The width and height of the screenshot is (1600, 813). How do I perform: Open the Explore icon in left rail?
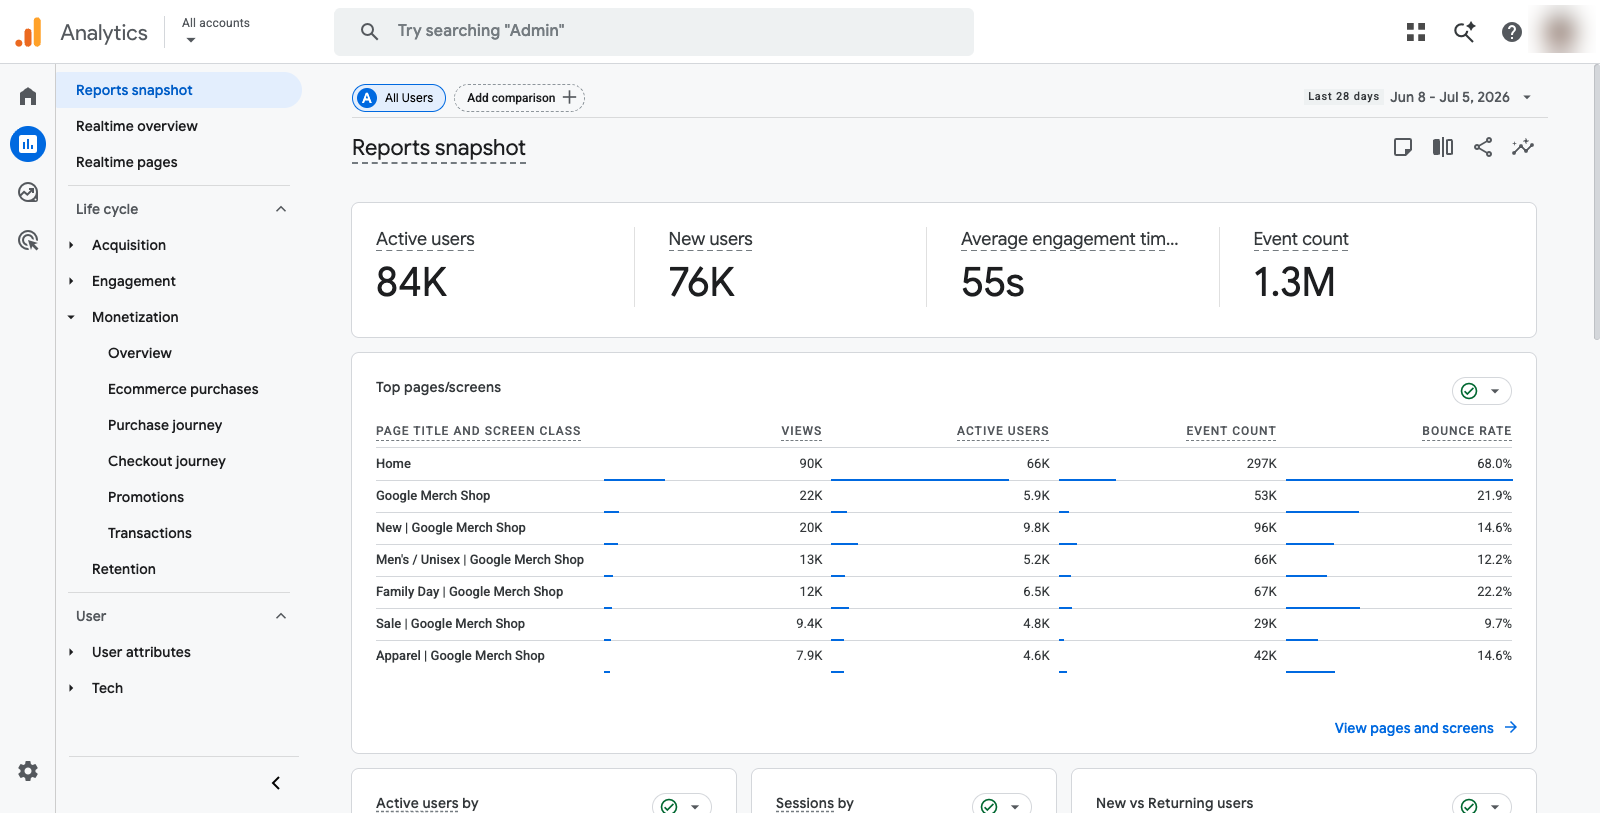coord(28,192)
